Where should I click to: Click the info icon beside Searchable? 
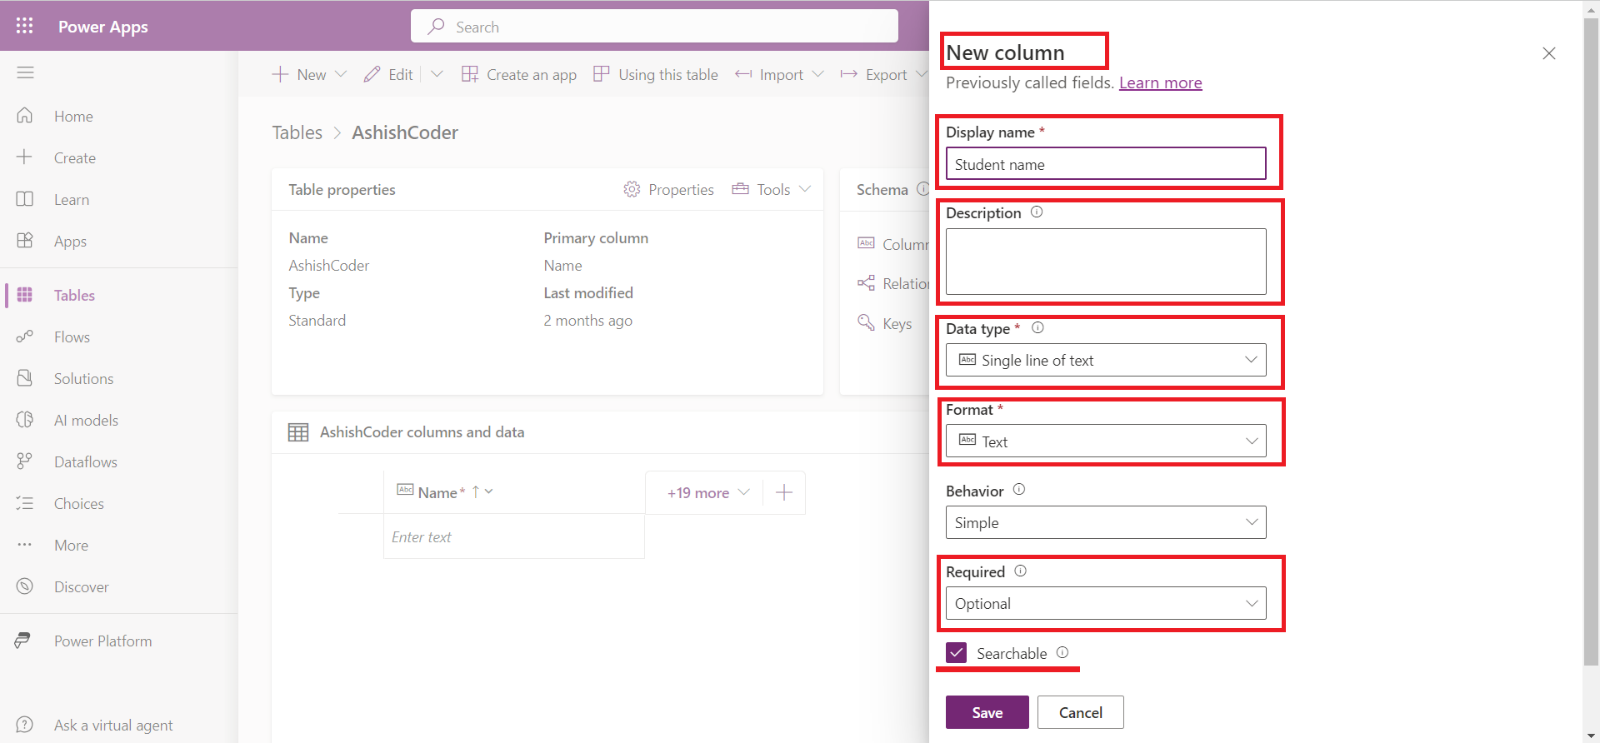pyautogui.click(x=1062, y=653)
